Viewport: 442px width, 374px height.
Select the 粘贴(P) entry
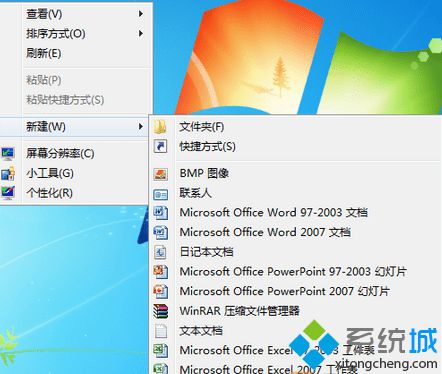coord(76,80)
